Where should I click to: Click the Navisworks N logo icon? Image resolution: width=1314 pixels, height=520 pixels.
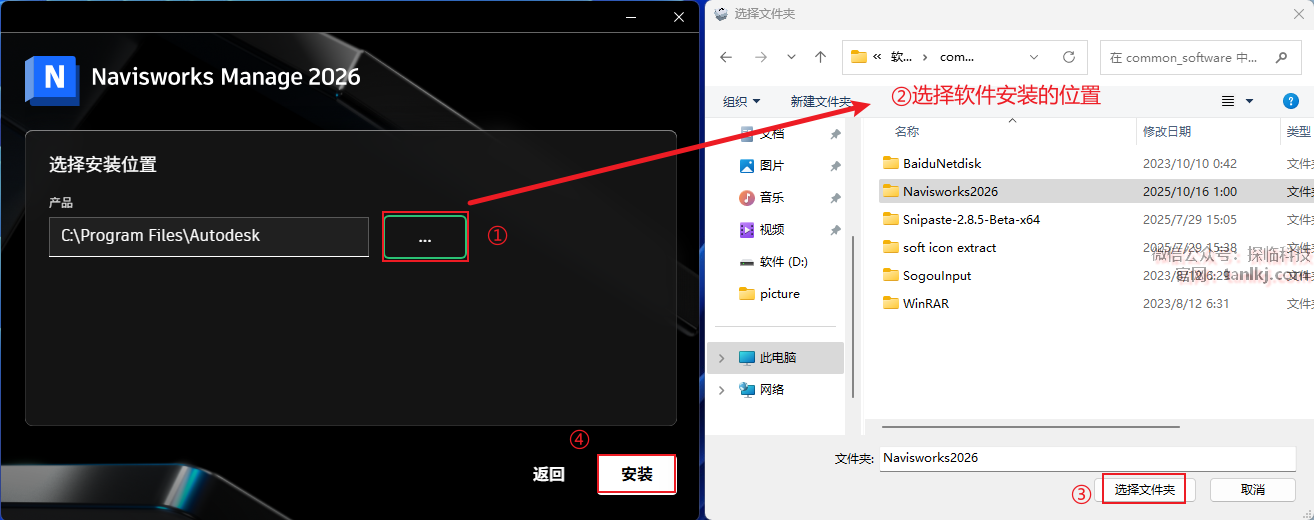click(x=52, y=80)
